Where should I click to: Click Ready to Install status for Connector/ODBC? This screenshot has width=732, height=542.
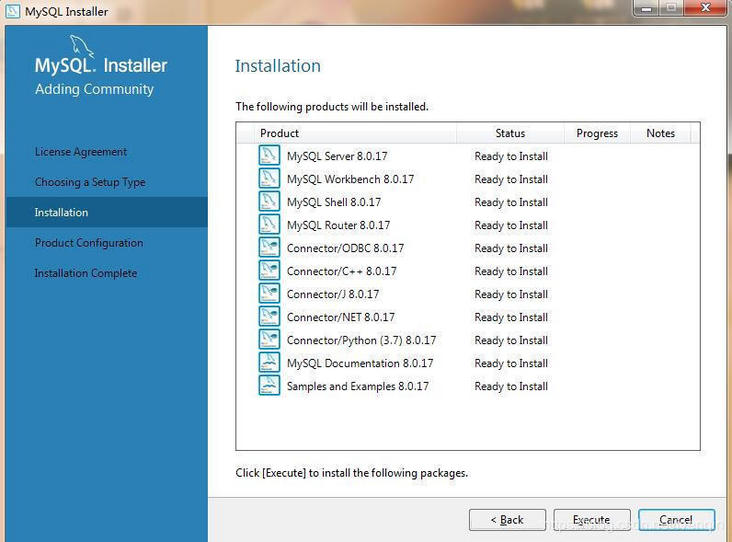tap(511, 248)
